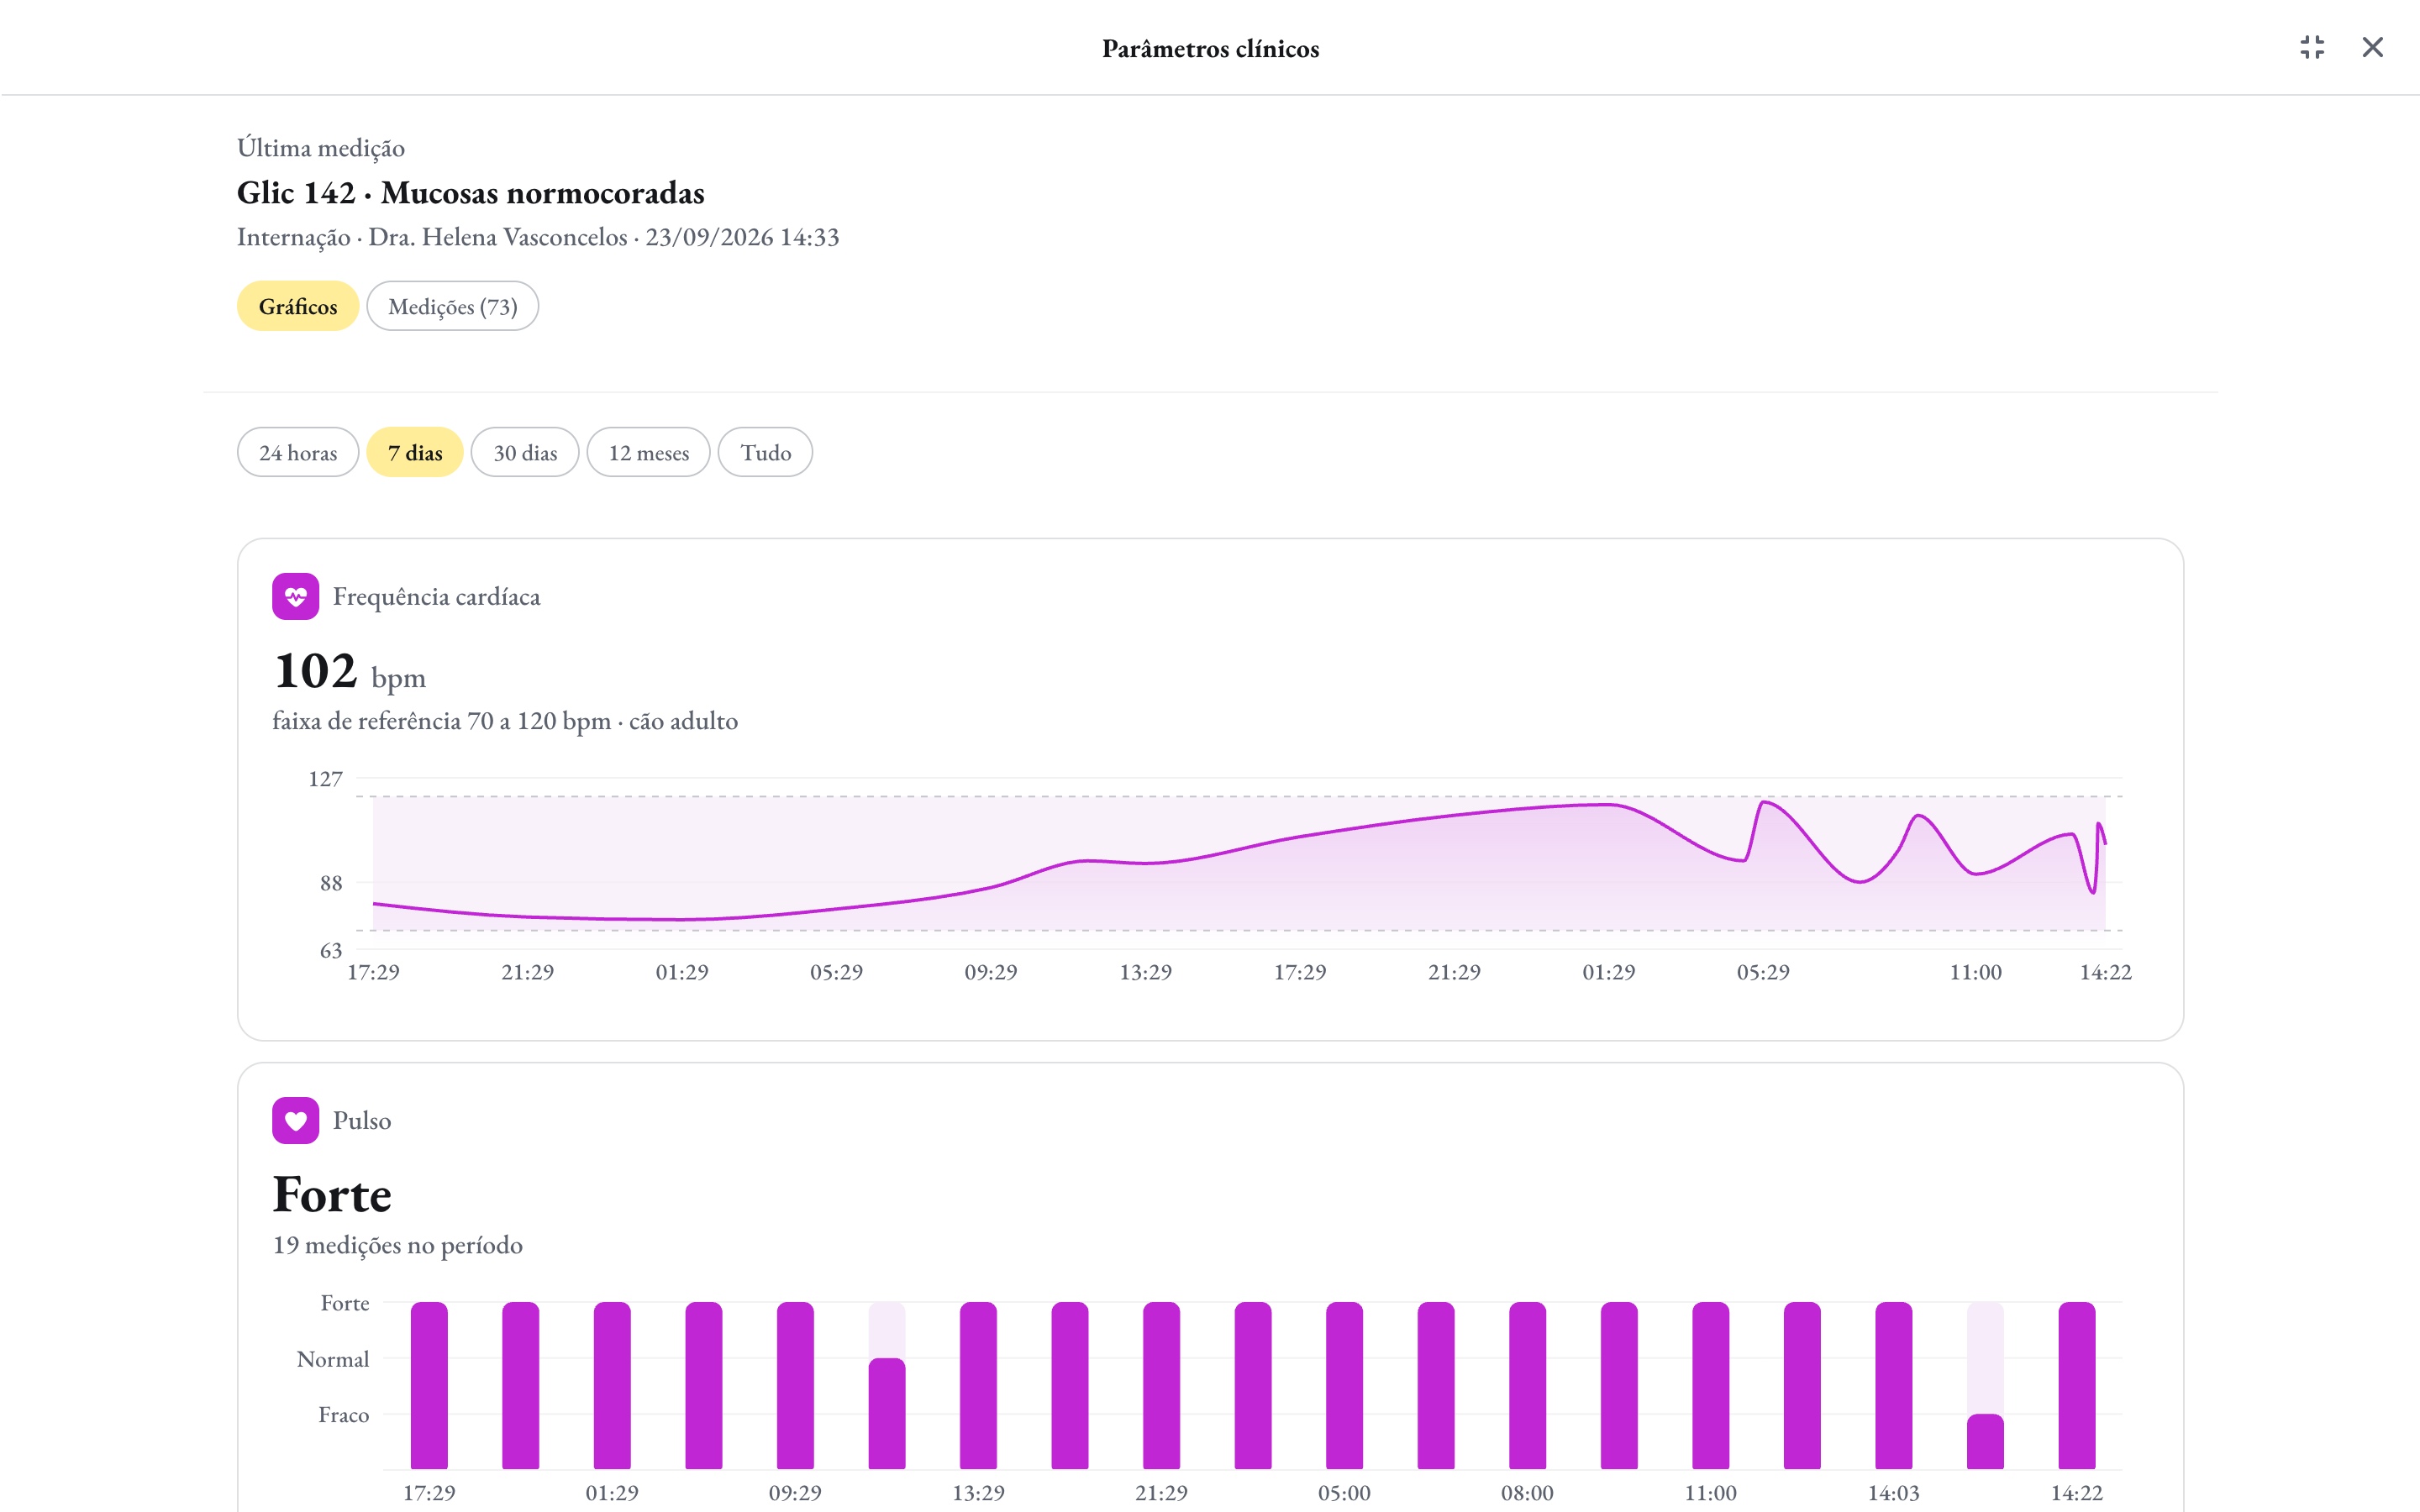
Task: Click the Pulso heart icon
Action: pyautogui.click(x=295, y=1120)
